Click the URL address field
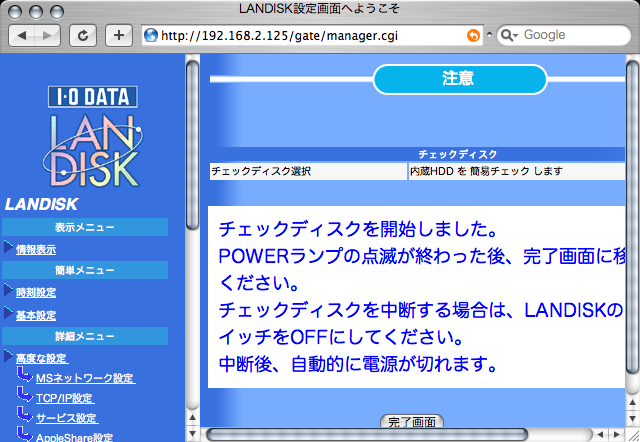Viewport: 640px width, 442px height. [x=312, y=36]
